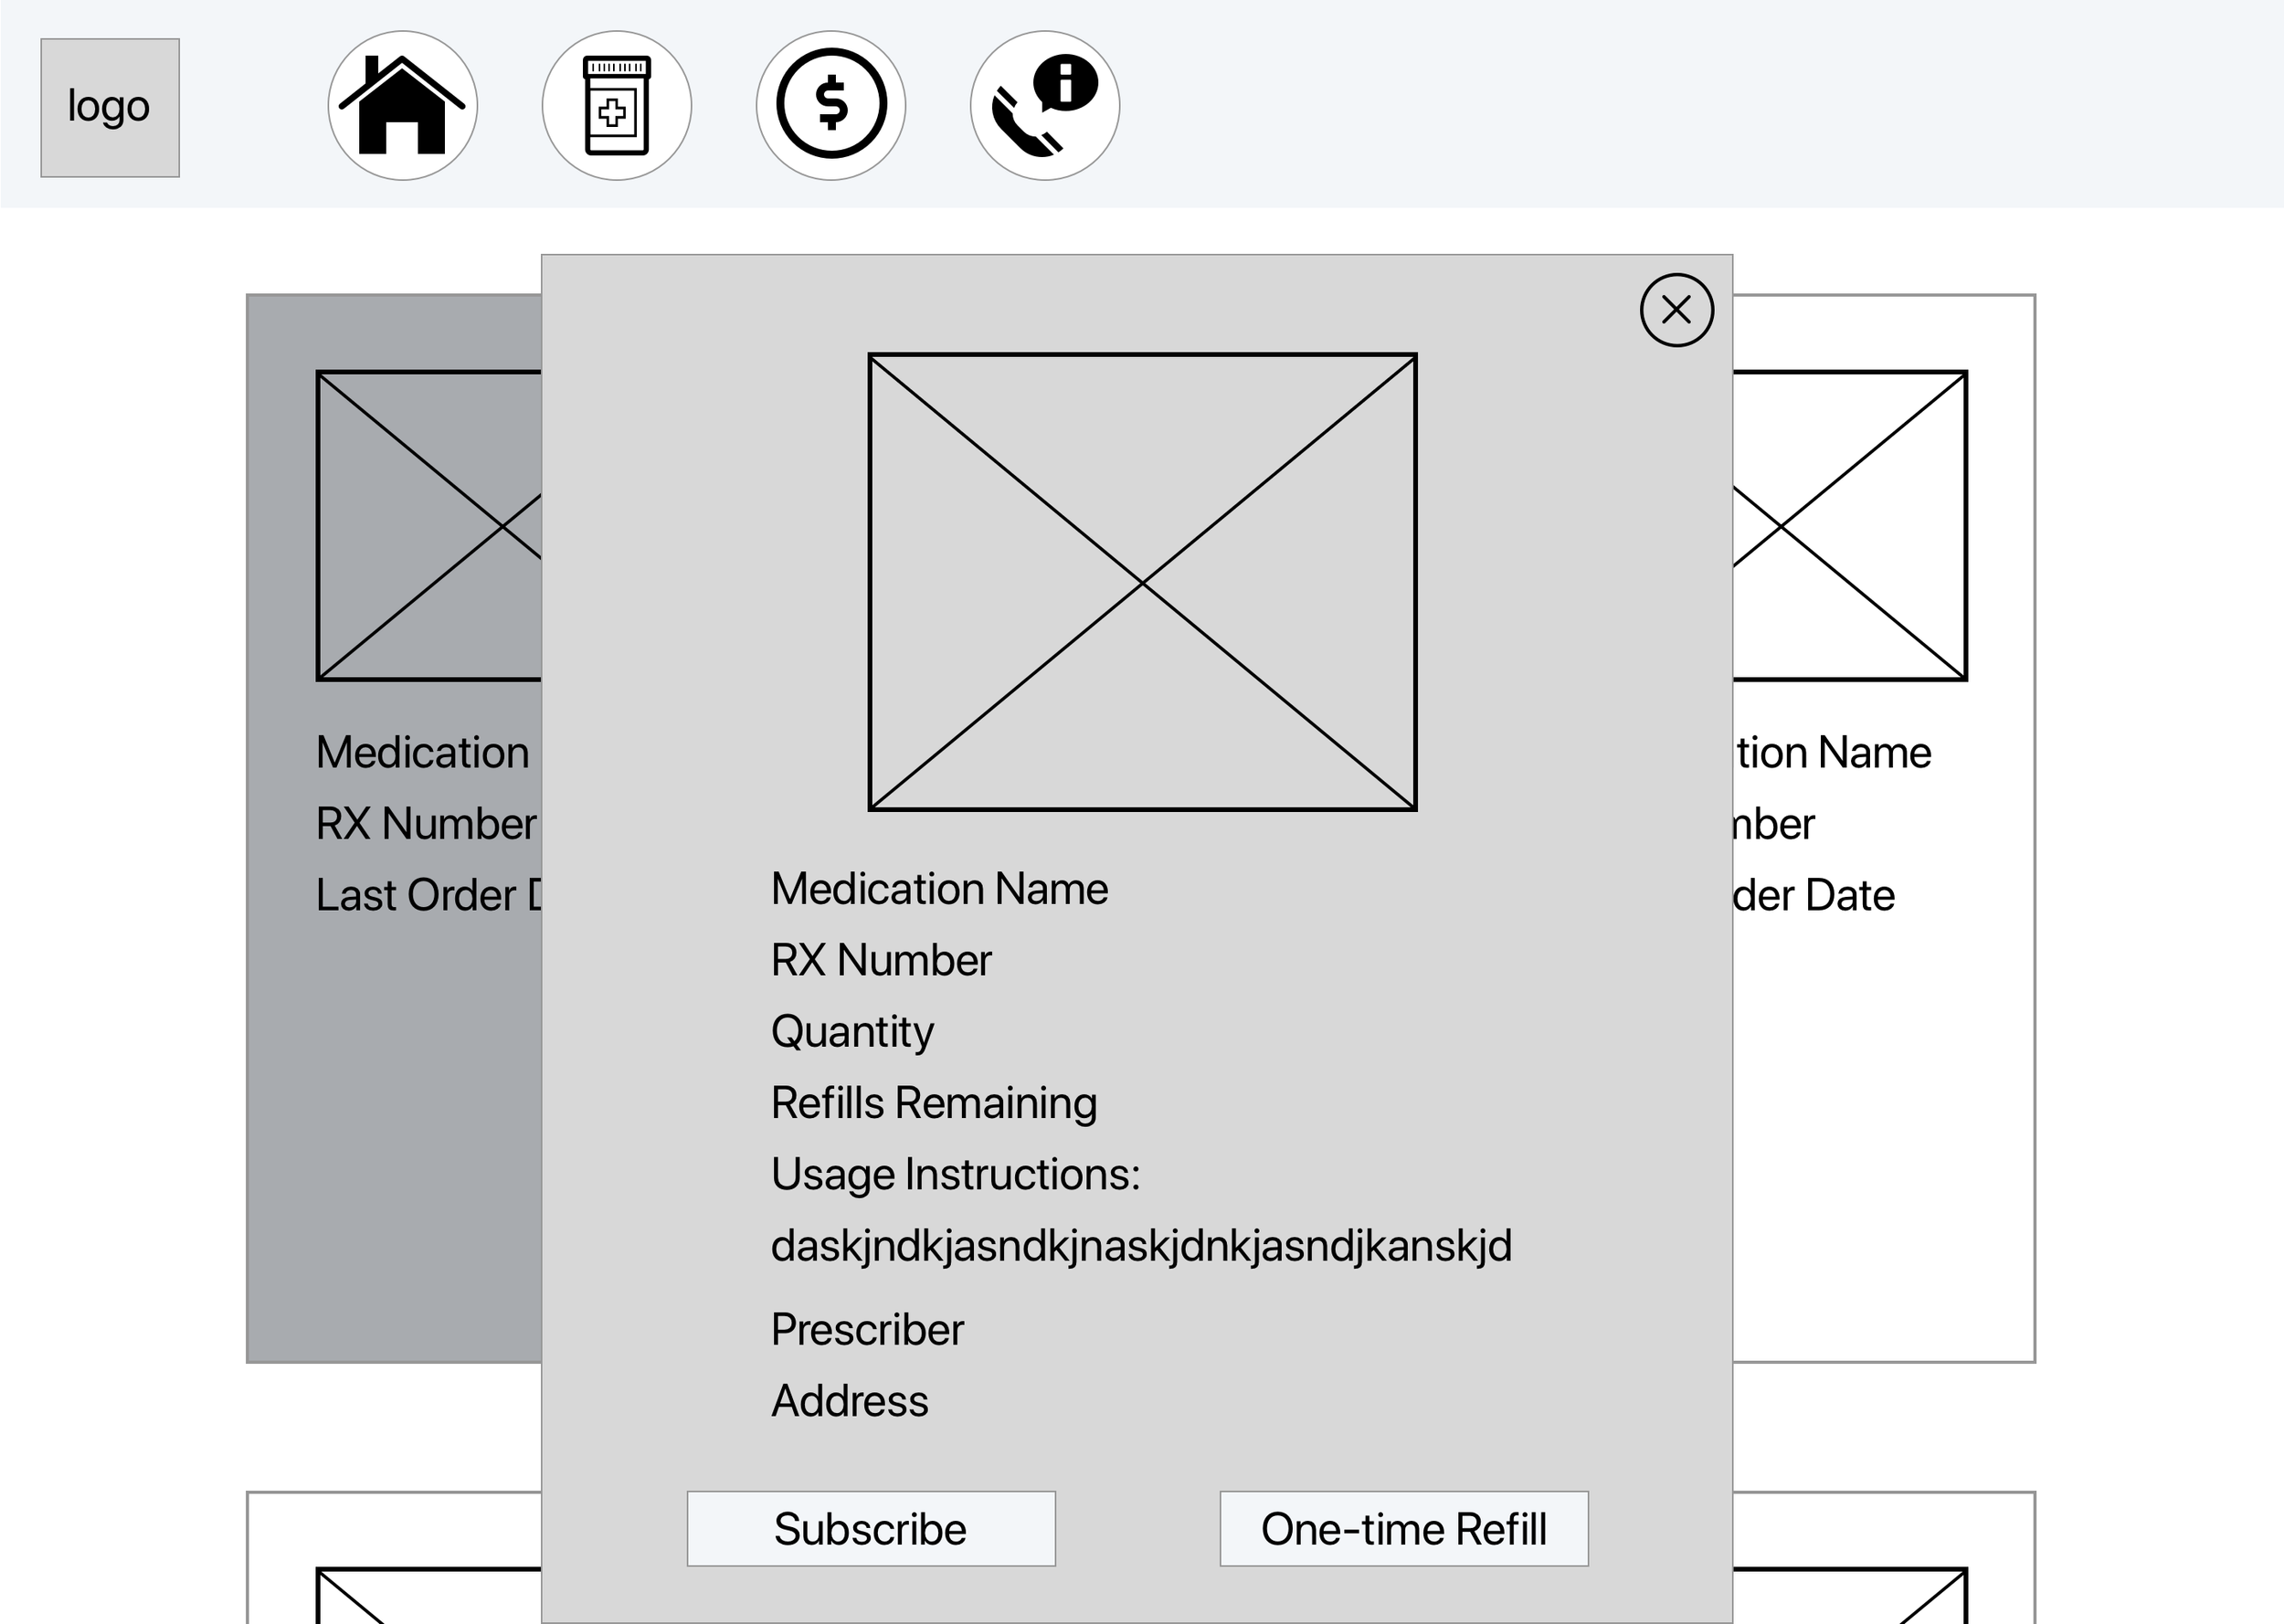Image resolution: width=2284 pixels, height=1624 pixels.
Task: Click the Medication Name text in popup
Action: point(939,889)
